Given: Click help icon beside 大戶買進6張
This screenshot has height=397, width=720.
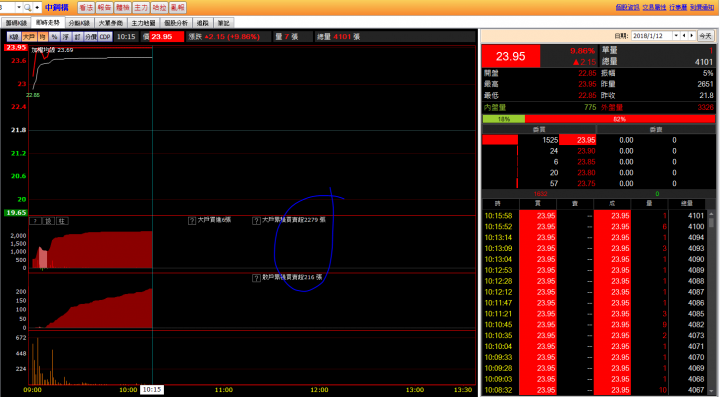Looking at the screenshot, I should click(192, 221).
